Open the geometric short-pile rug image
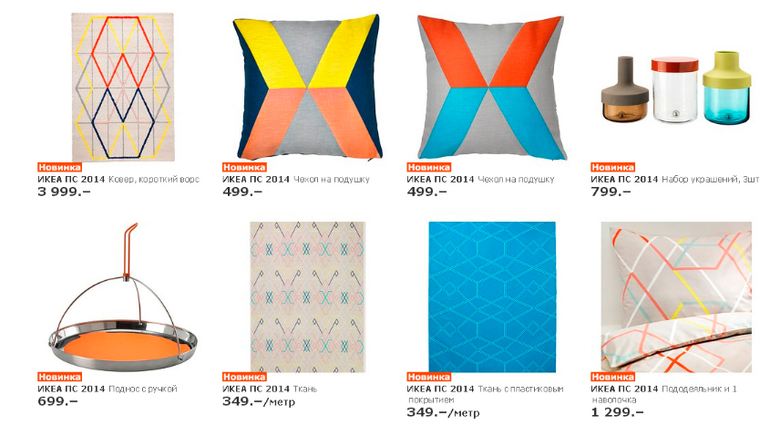This screenshot has width=770, height=426. click(x=123, y=87)
